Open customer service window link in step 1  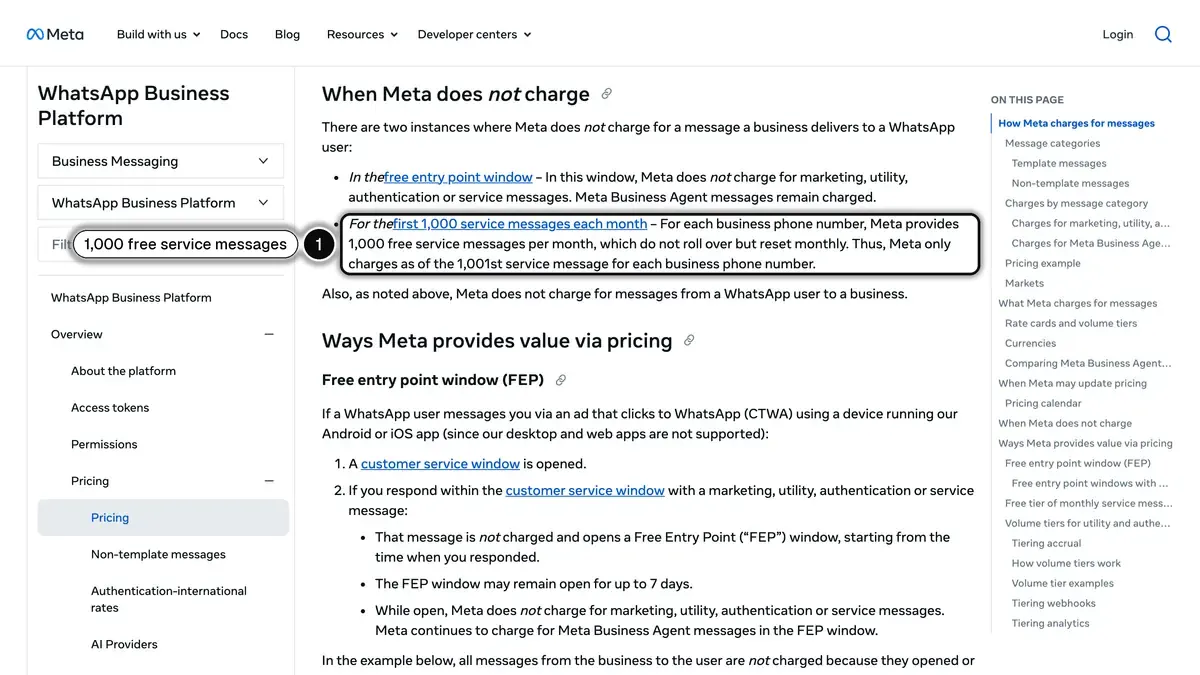click(440, 464)
